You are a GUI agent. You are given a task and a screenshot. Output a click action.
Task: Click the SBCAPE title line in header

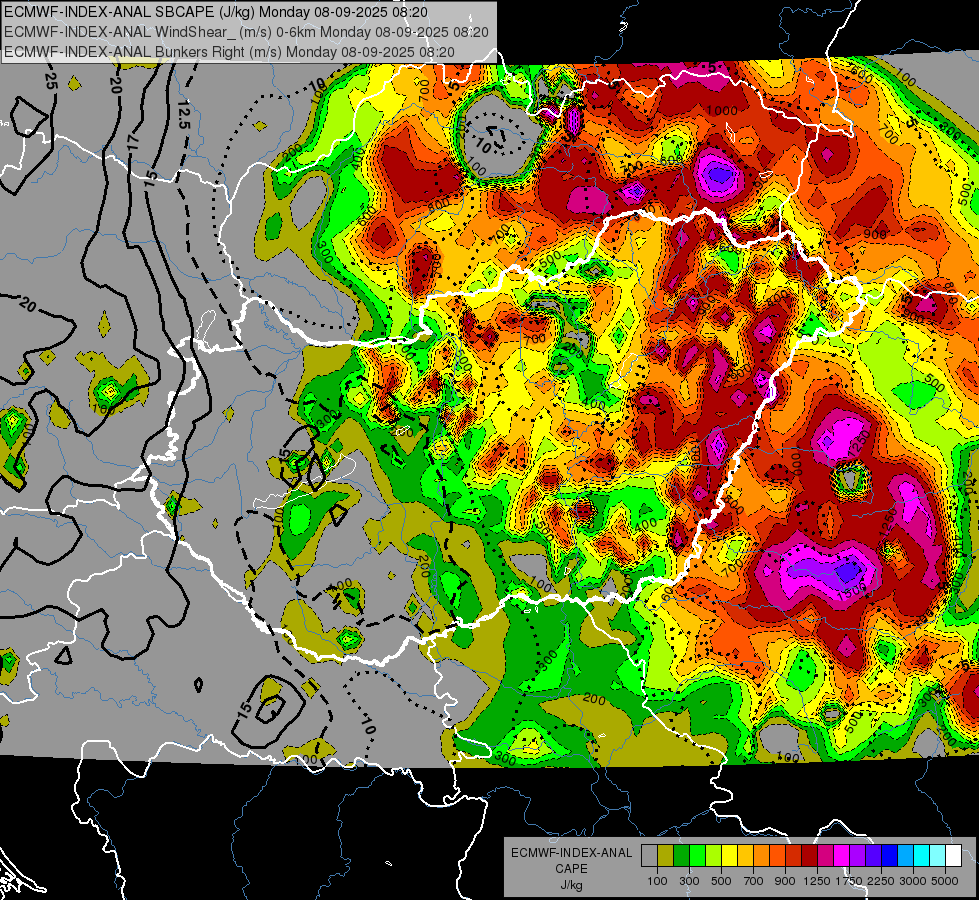(215, 12)
